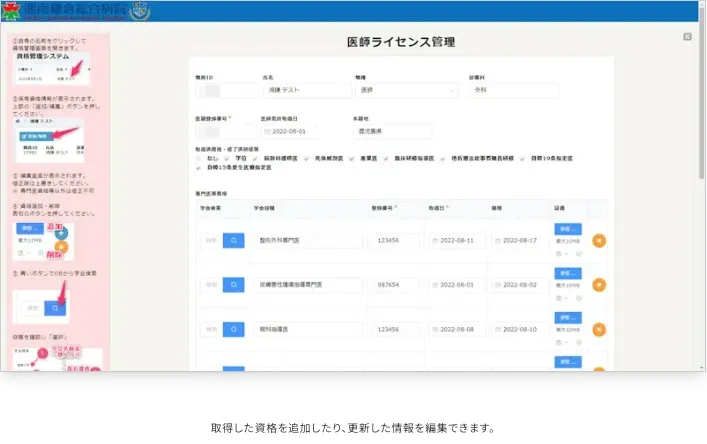Open calendar icon of 医師免許取得日 date field
This screenshot has height=444, width=707.
(267, 132)
